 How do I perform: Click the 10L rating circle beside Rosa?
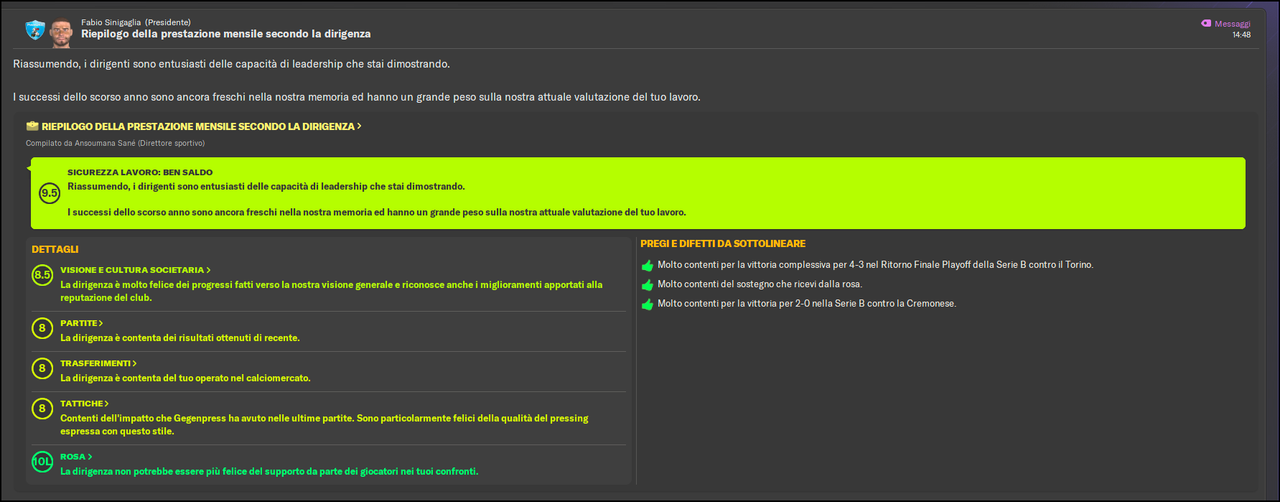click(x=42, y=462)
